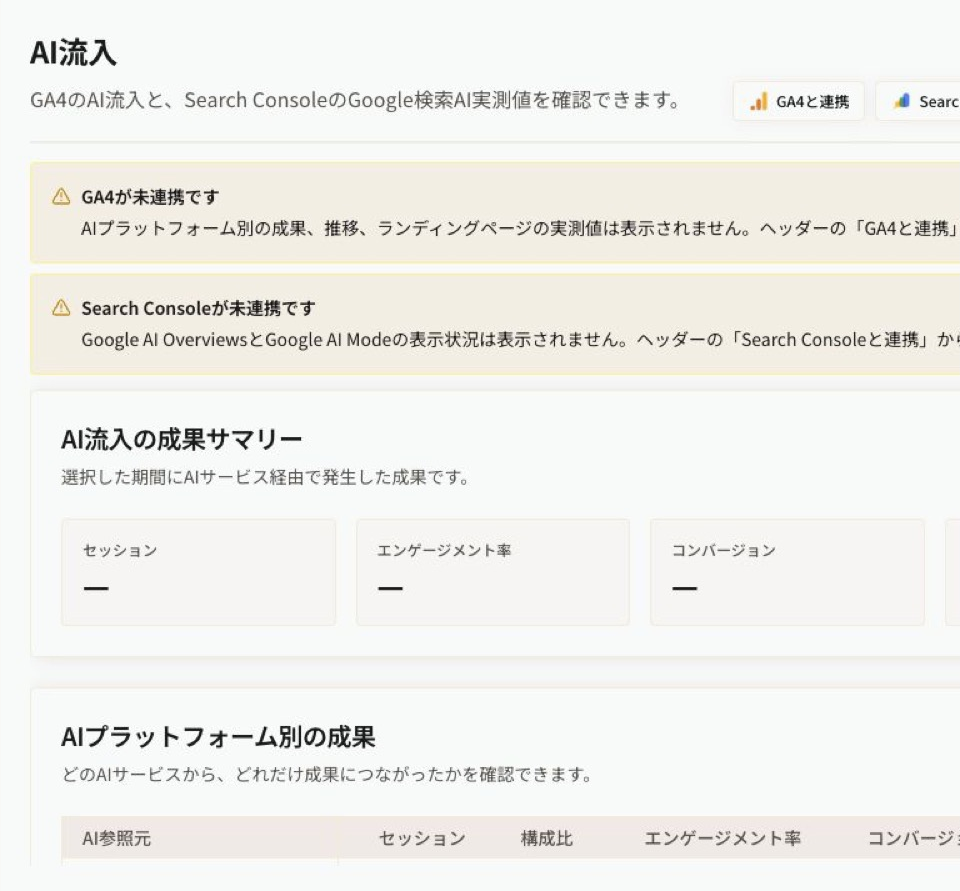
Task: Click the Search Consoleが未連携です alert title
Action: point(198,308)
